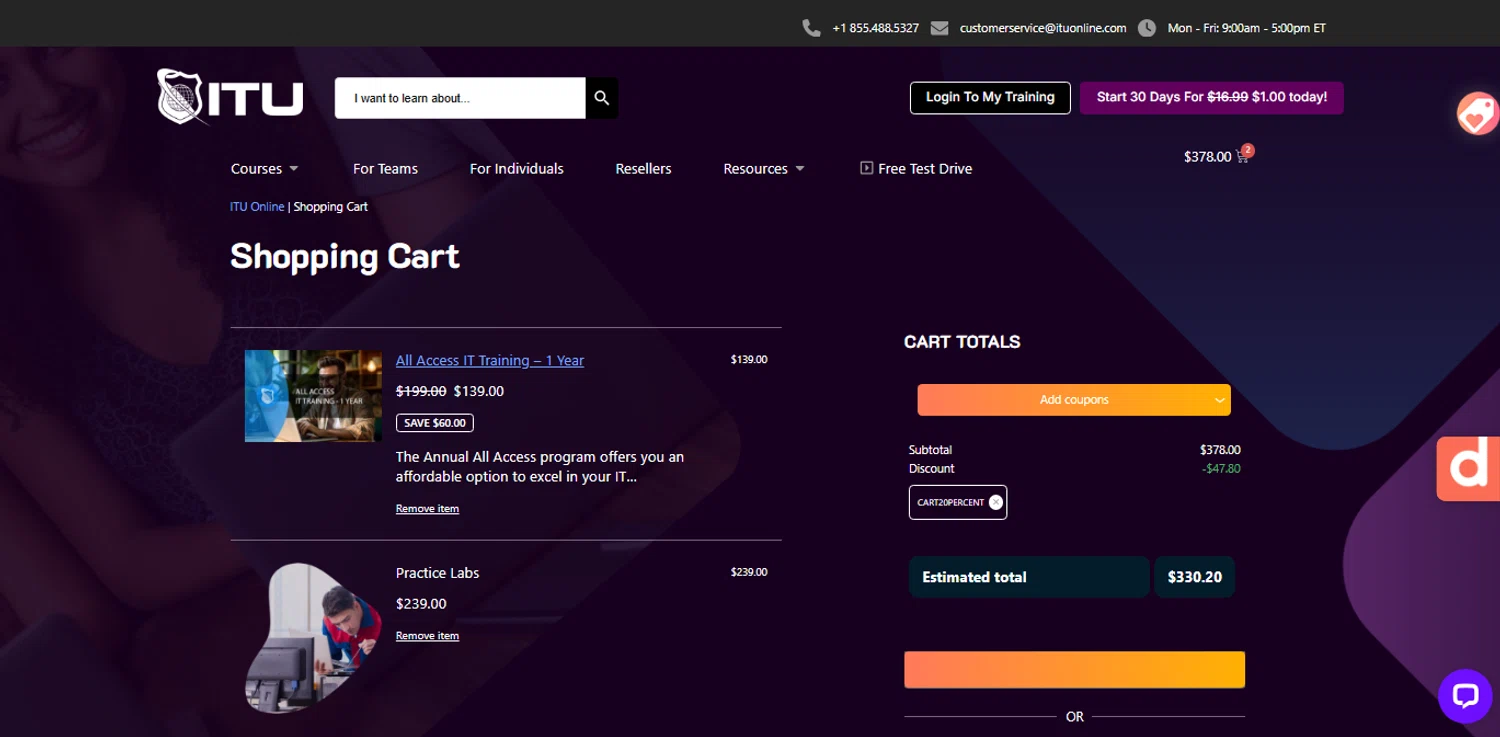This screenshot has height=737, width=1500.
Task: Open the live chat bubble
Action: [x=1465, y=696]
